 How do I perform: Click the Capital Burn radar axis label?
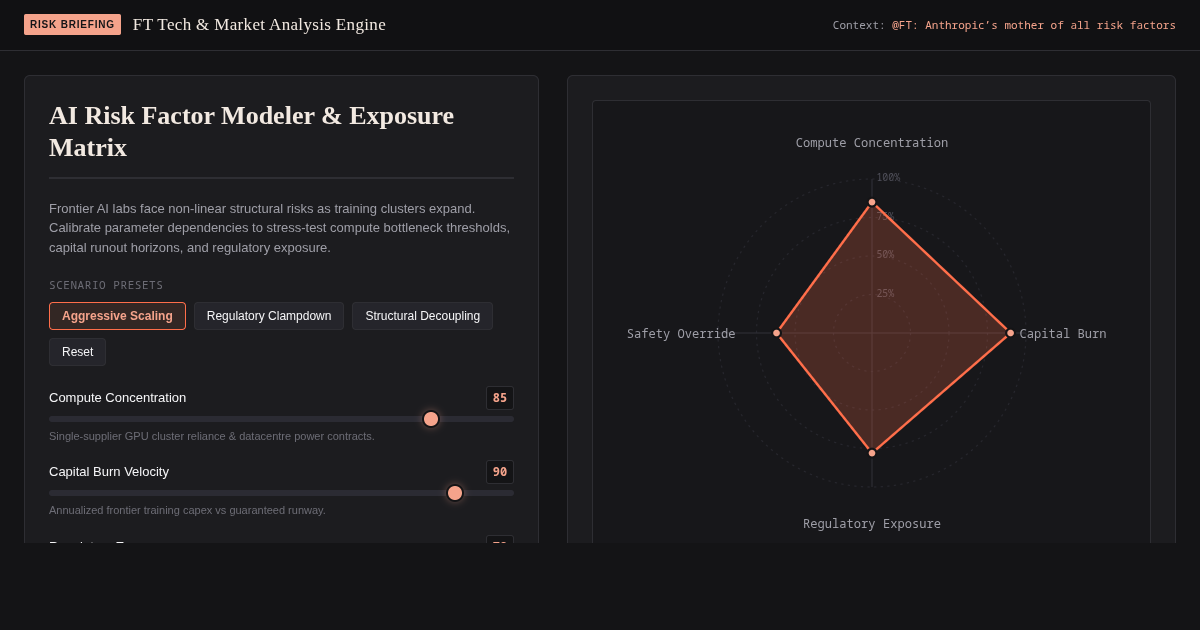pos(1063,334)
